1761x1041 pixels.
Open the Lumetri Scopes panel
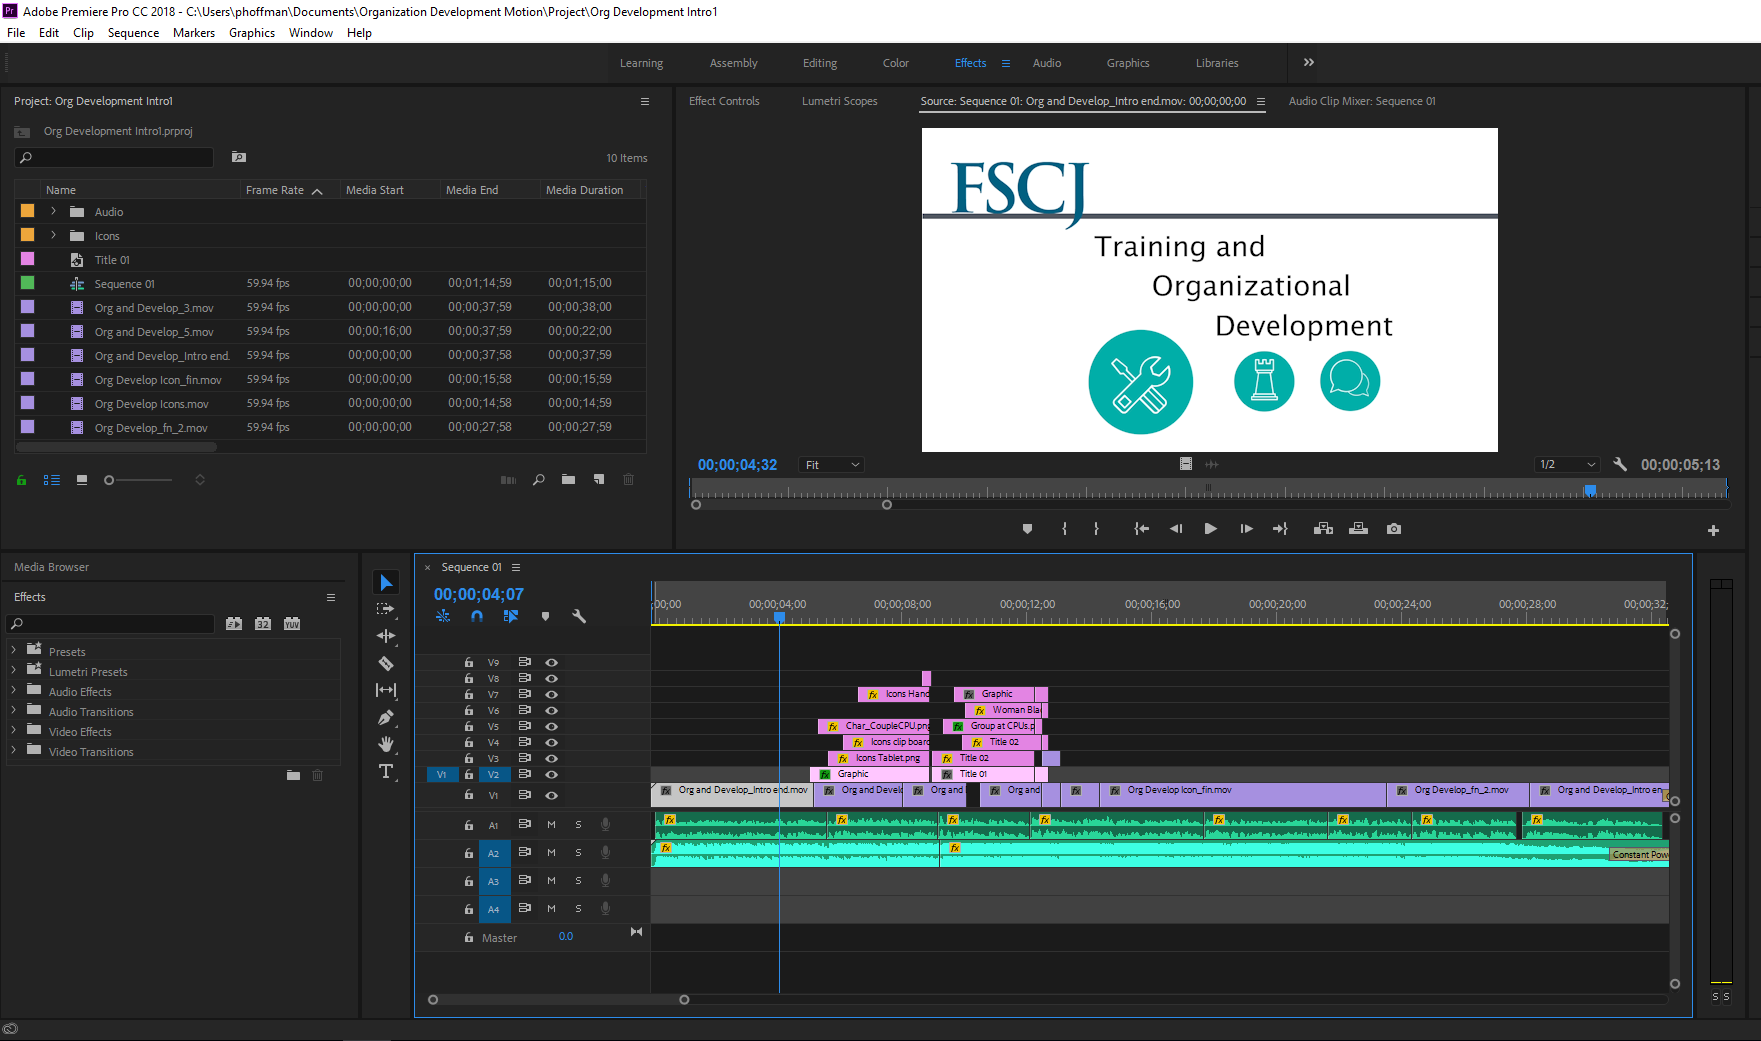coord(839,101)
